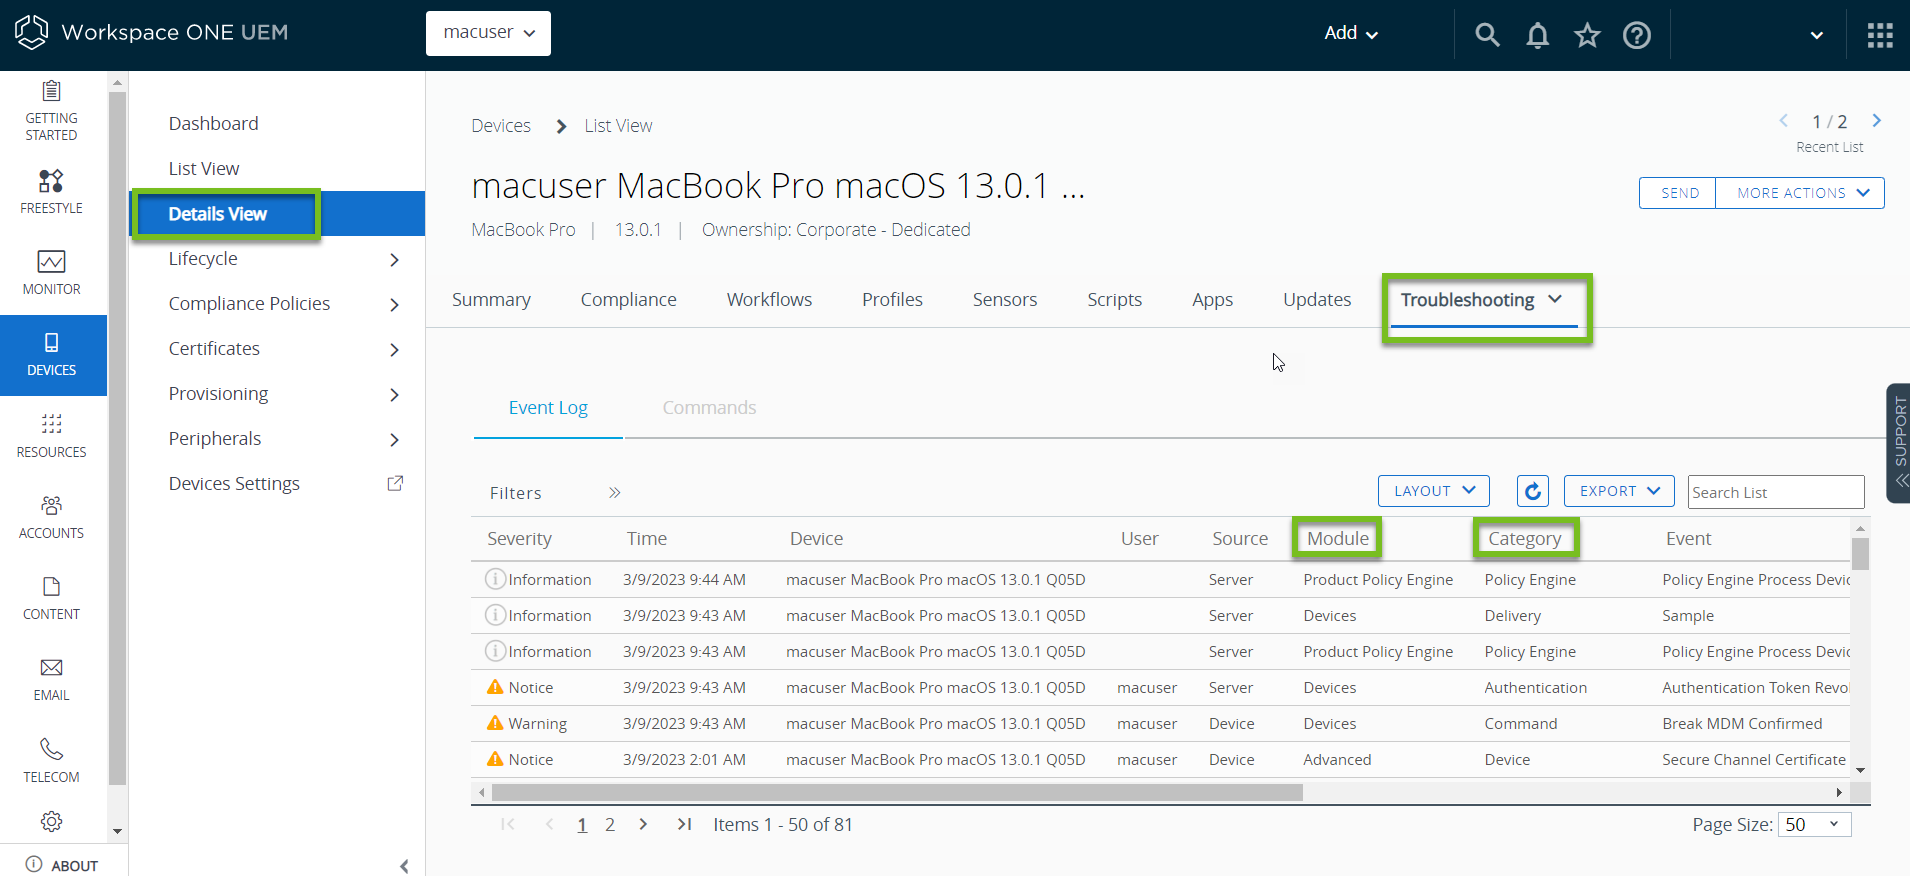1910x876 pixels.
Task: Open Devices Settings external link icon
Action: (x=395, y=483)
